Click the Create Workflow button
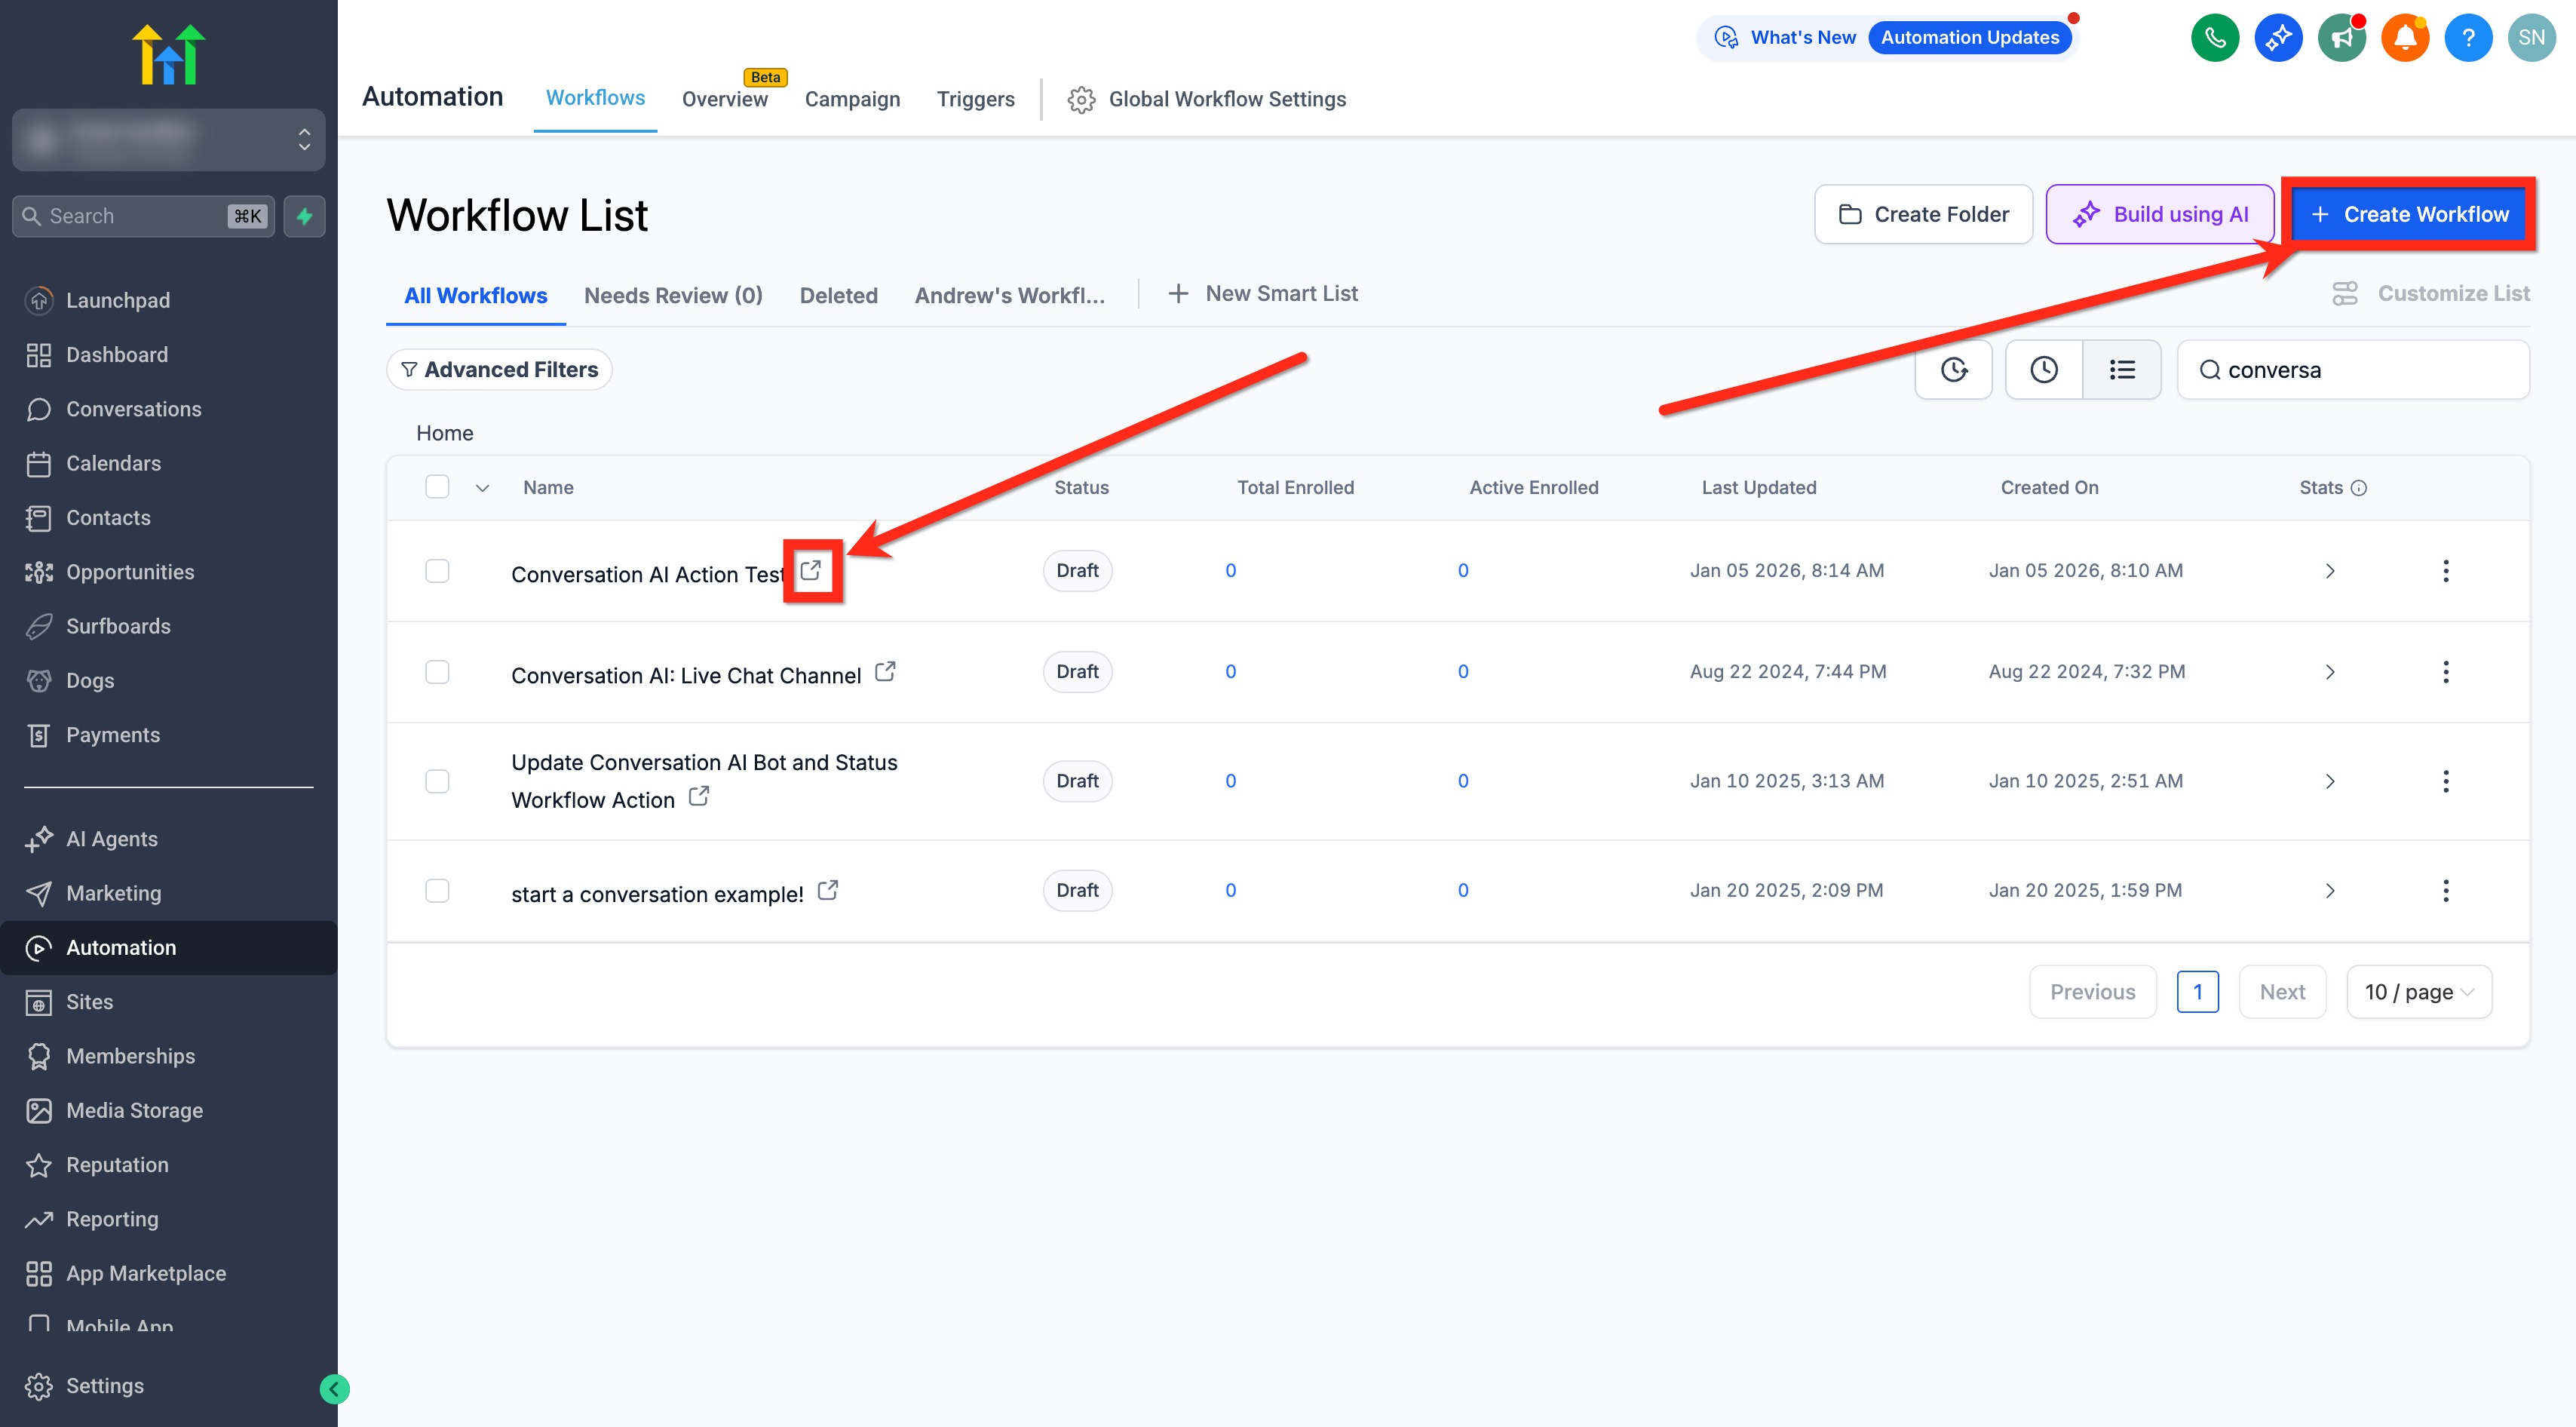Screen dimensions: 2576x1427 click(2409, 214)
